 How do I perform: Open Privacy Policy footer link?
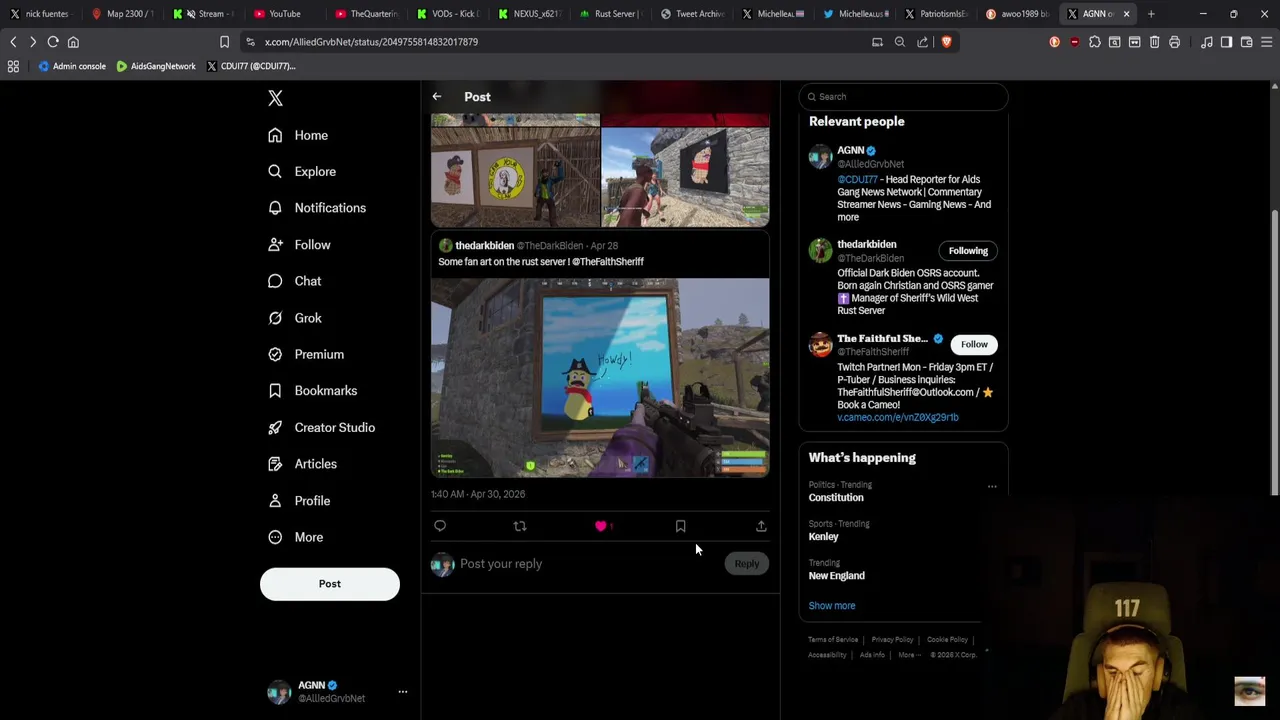coord(892,640)
